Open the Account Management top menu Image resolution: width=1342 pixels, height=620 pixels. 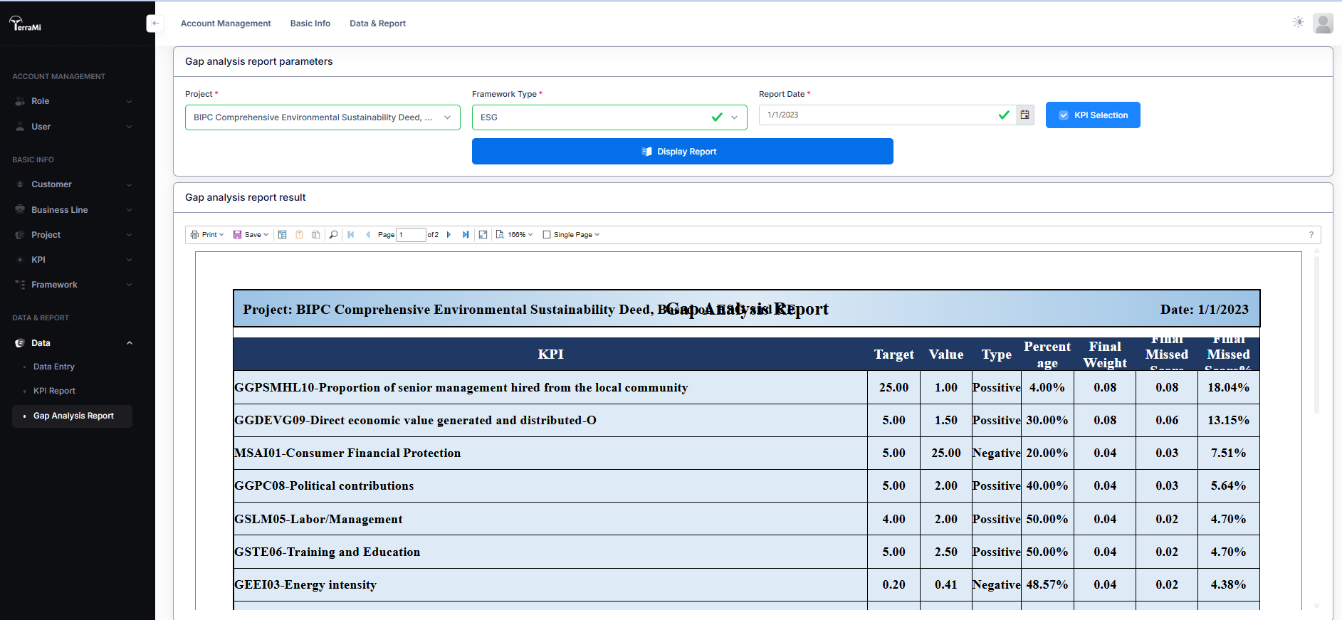(x=225, y=23)
